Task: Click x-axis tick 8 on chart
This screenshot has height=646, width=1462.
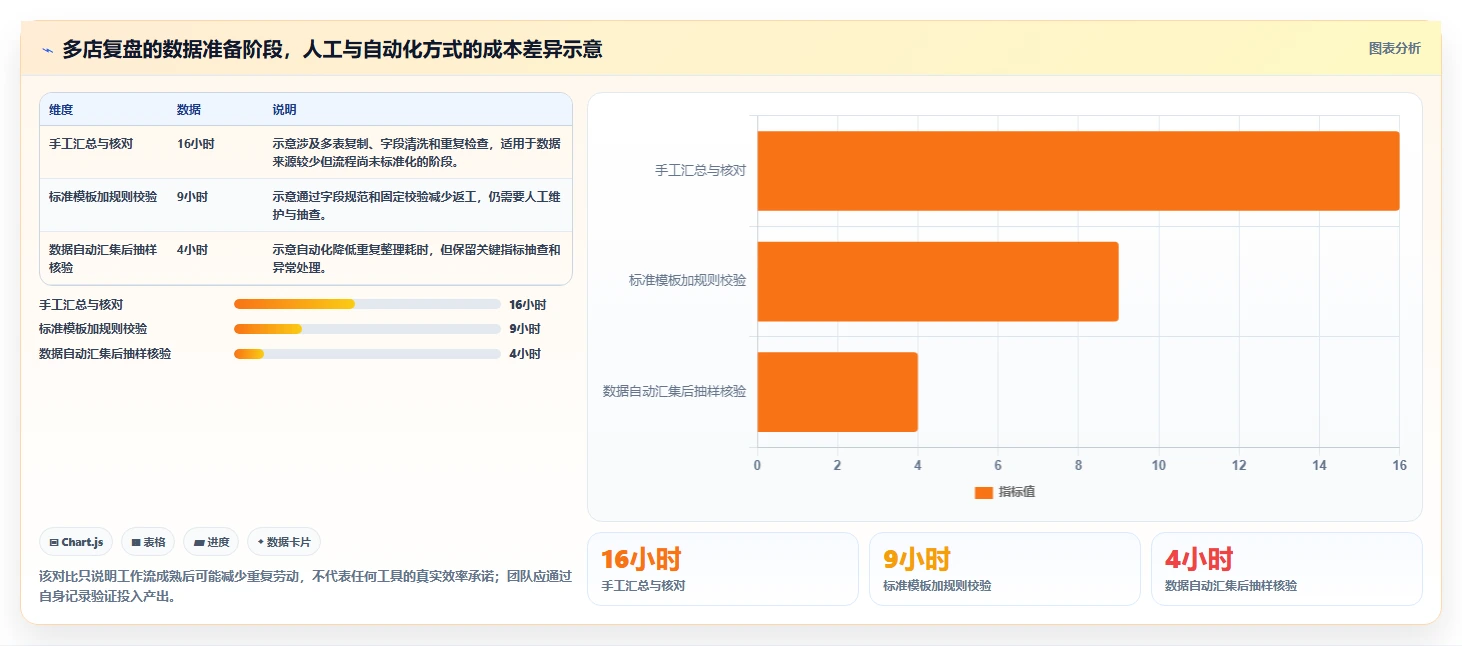Action: click(1078, 466)
